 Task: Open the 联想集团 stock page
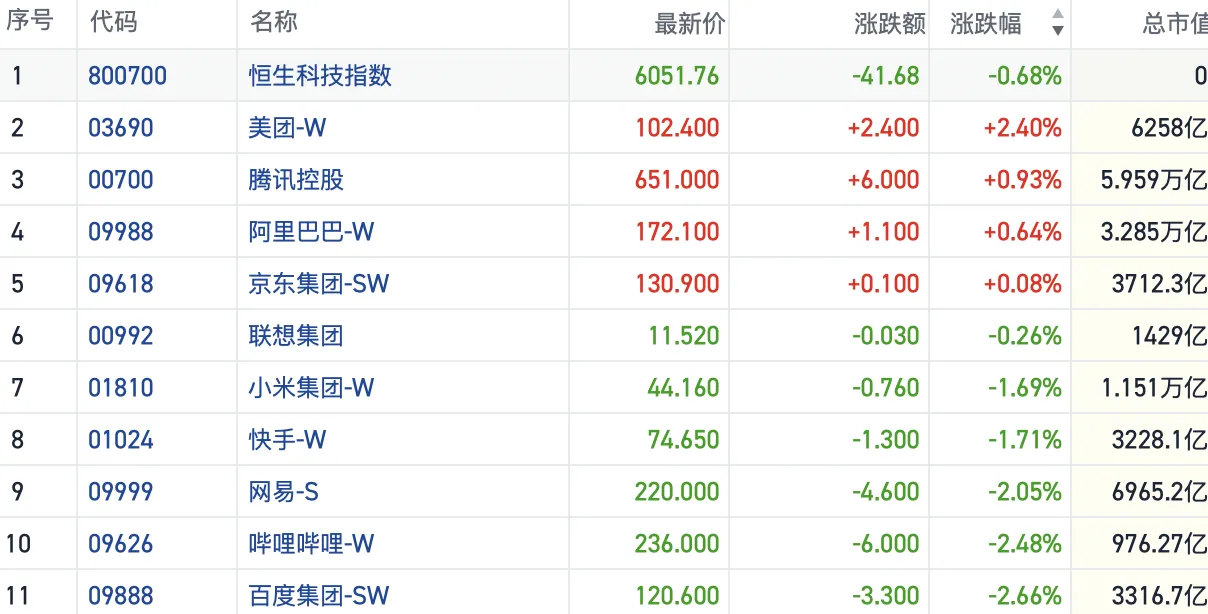[x=296, y=336]
